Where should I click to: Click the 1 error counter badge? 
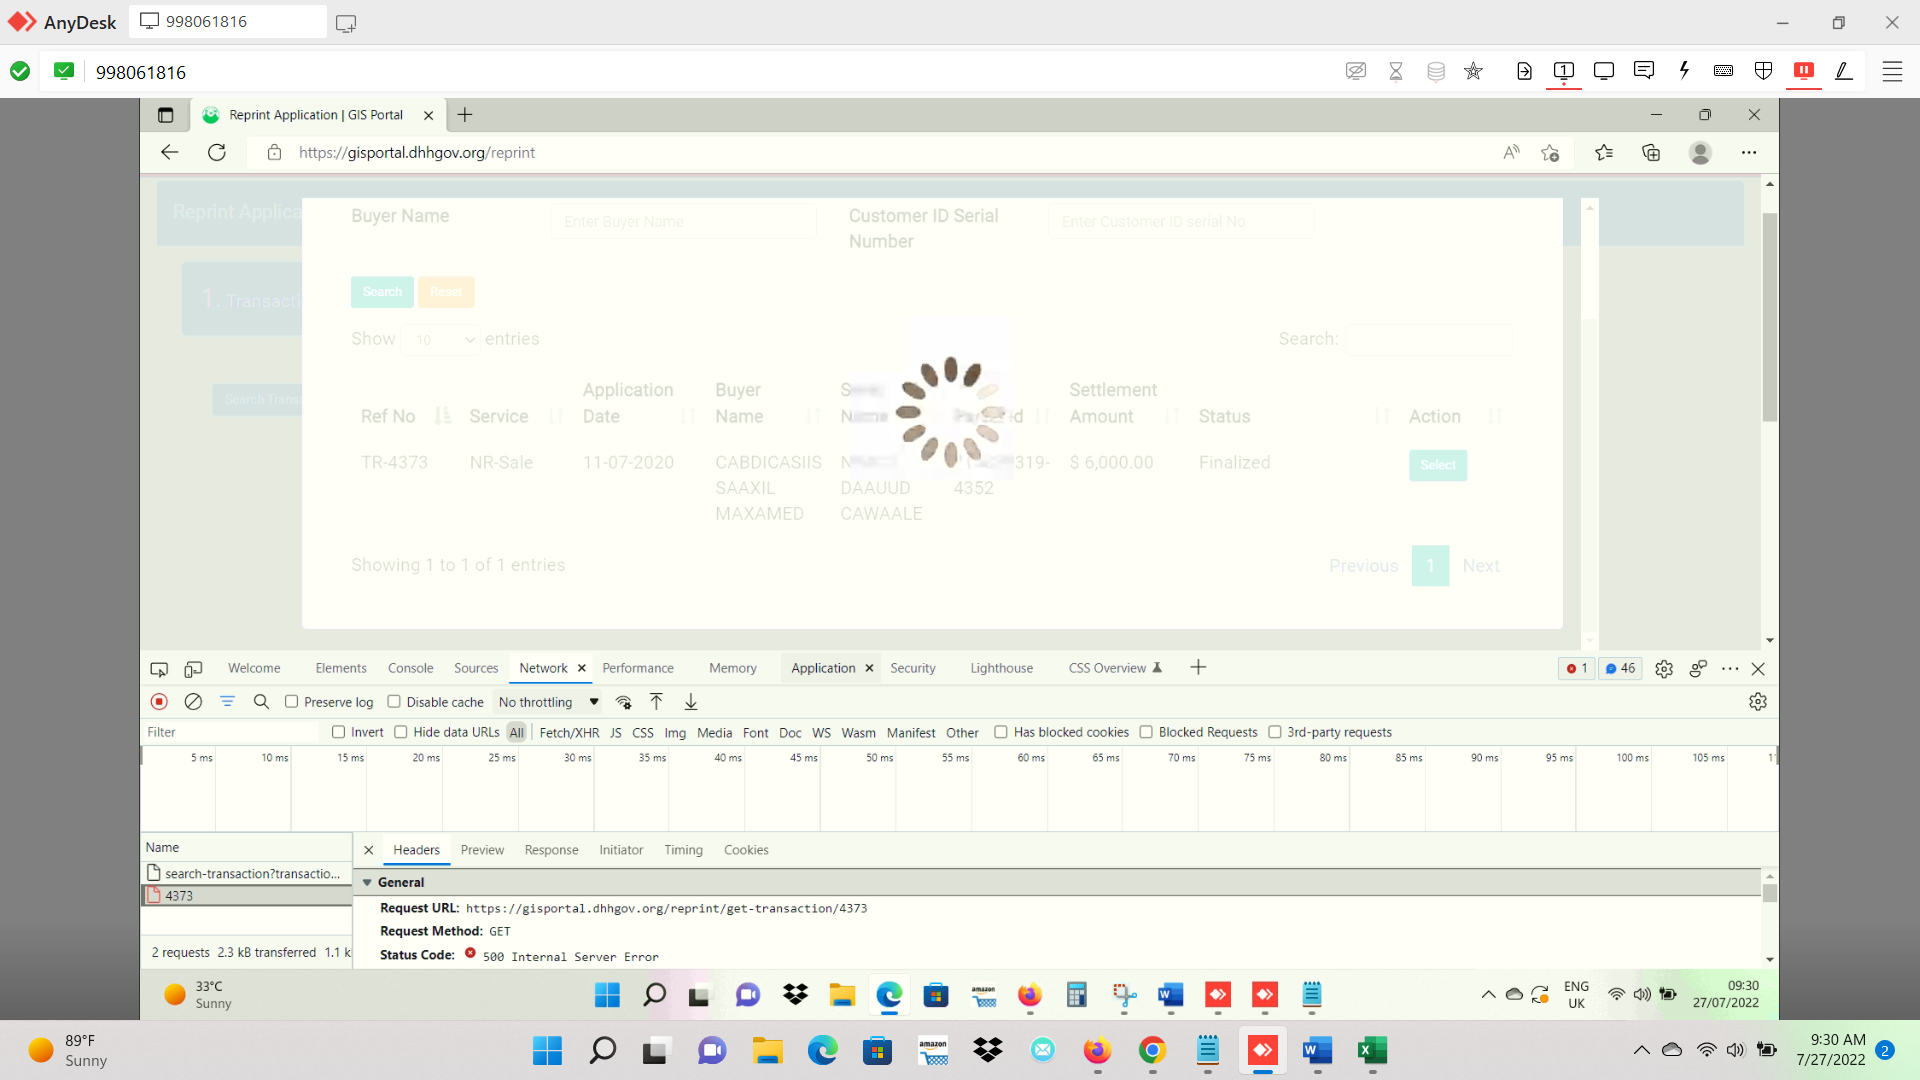click(x=1576, y=668)
